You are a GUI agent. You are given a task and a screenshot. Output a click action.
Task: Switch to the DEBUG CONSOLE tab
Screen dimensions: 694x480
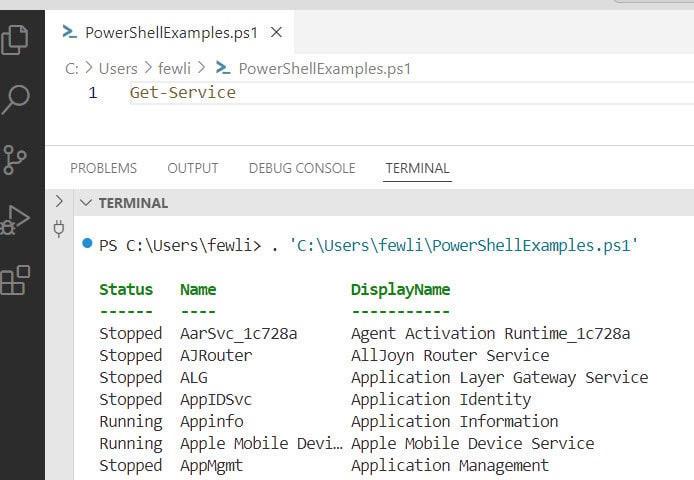click(302, 168)
